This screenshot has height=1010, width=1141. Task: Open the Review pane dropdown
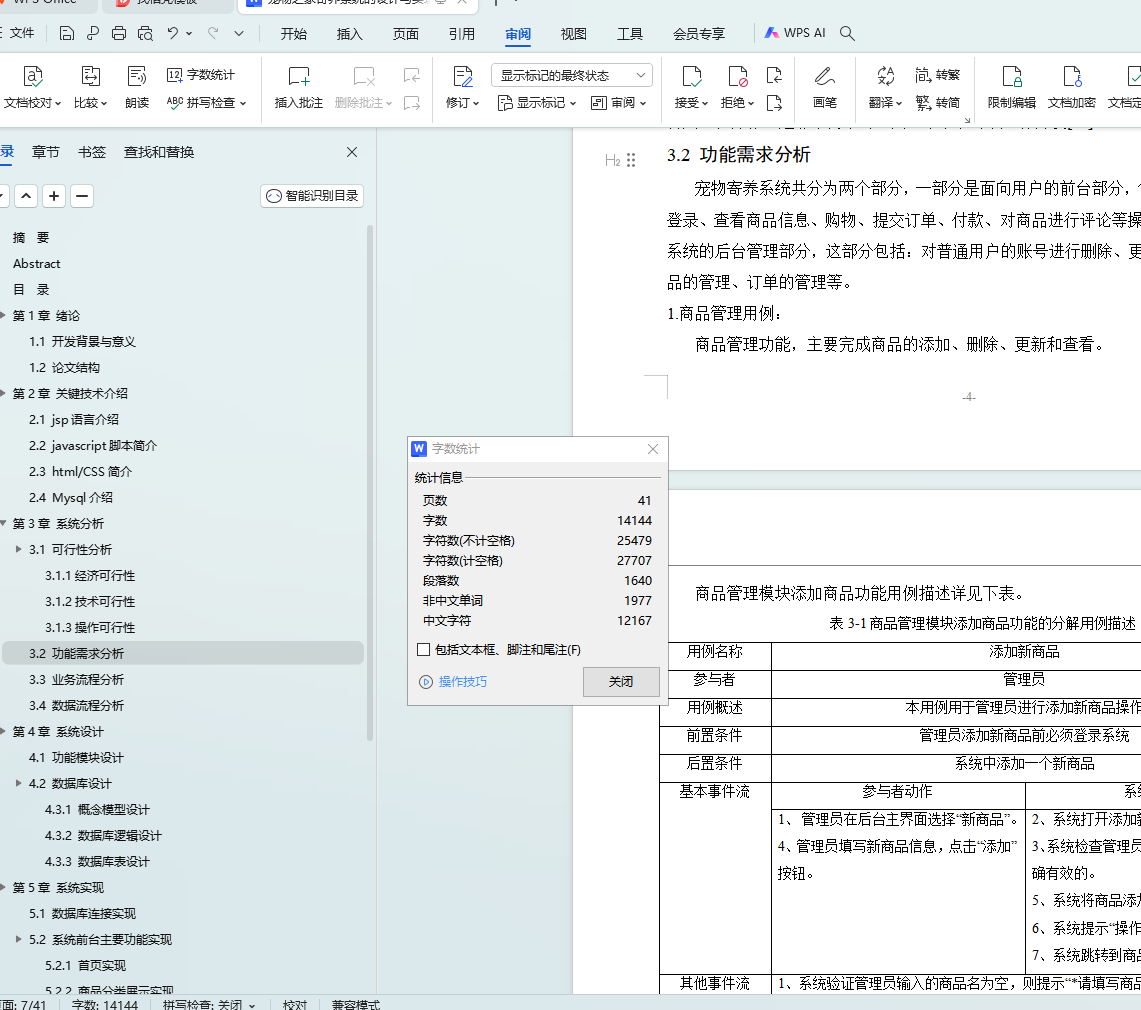pos(619,103)
